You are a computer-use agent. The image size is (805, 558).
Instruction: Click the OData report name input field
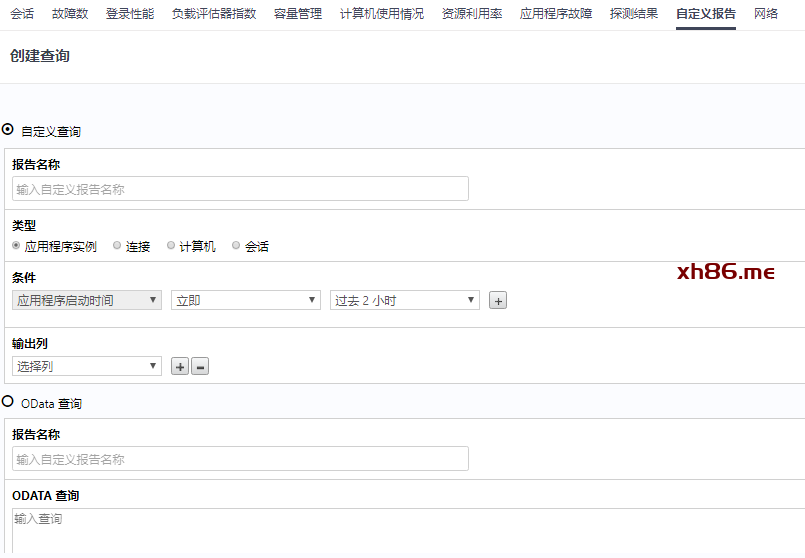[240, 459]
